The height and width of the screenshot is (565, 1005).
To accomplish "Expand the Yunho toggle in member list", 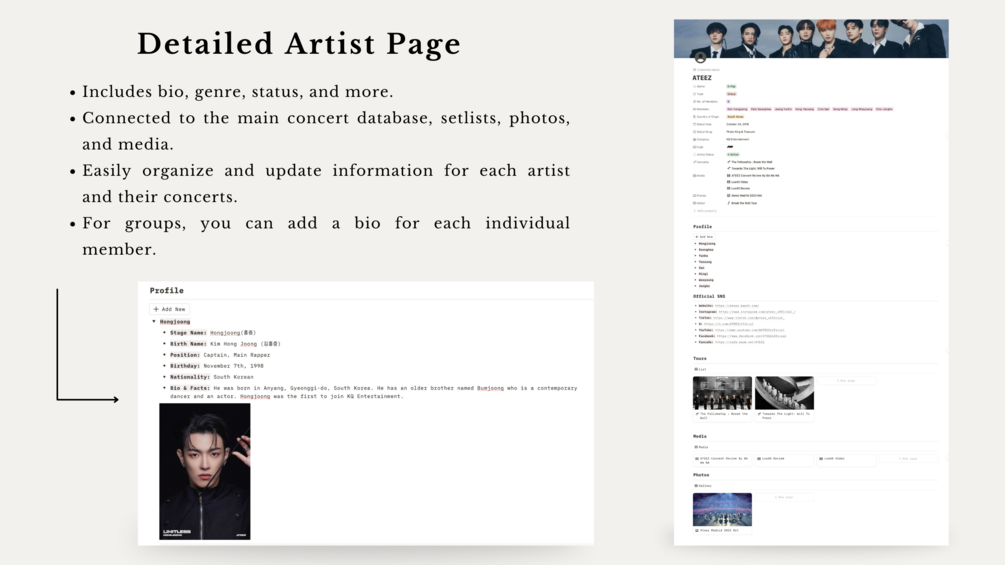I will point(695,256).
